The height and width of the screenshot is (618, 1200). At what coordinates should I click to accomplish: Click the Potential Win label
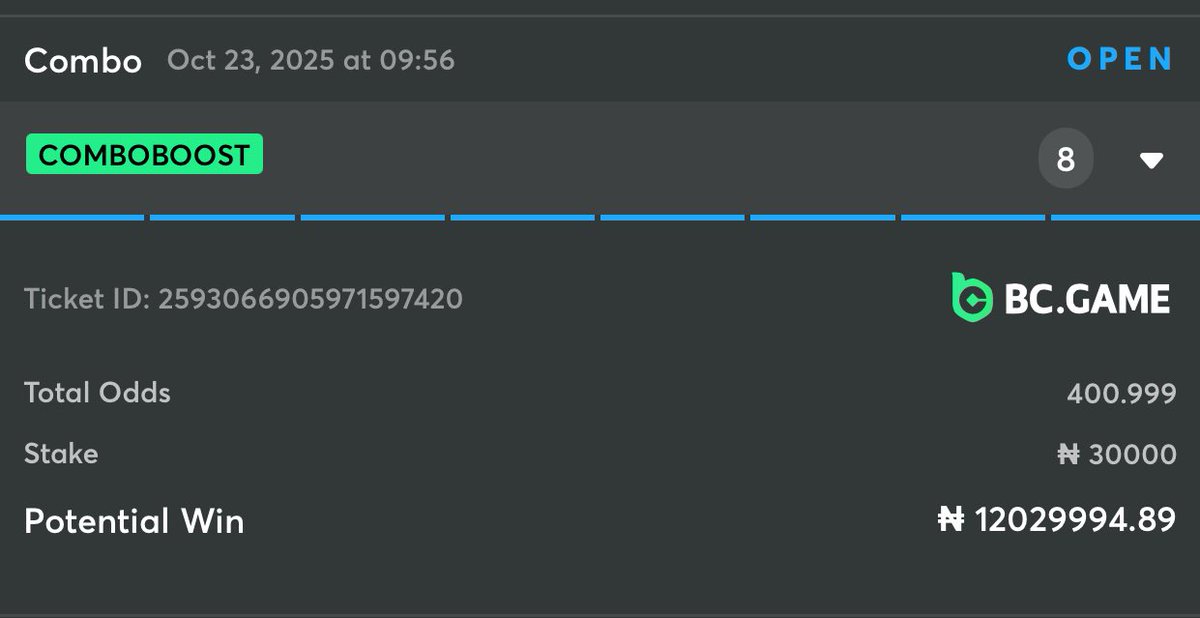134,521
